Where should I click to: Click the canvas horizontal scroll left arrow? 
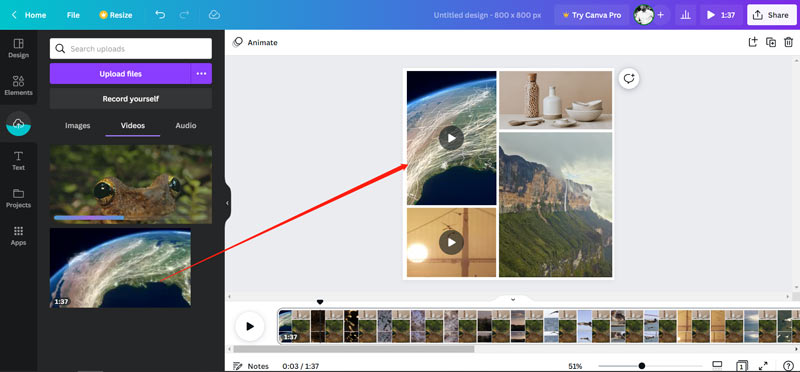point(229,296)
